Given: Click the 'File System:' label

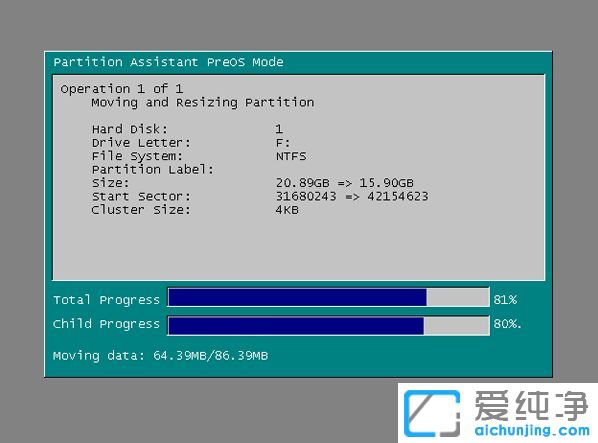Looking at the screenshot, I should tap(137, 156).
